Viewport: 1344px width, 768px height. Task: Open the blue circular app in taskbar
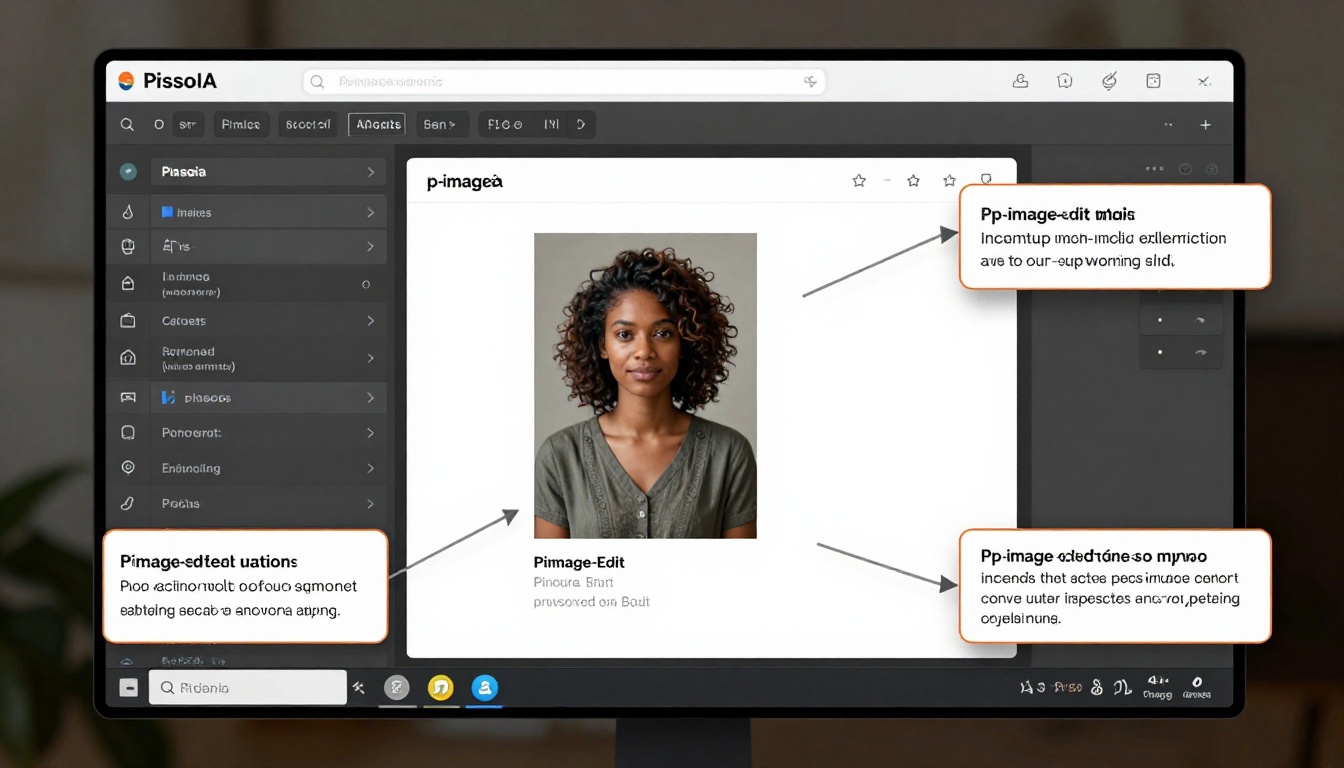(x=485, y=688)
